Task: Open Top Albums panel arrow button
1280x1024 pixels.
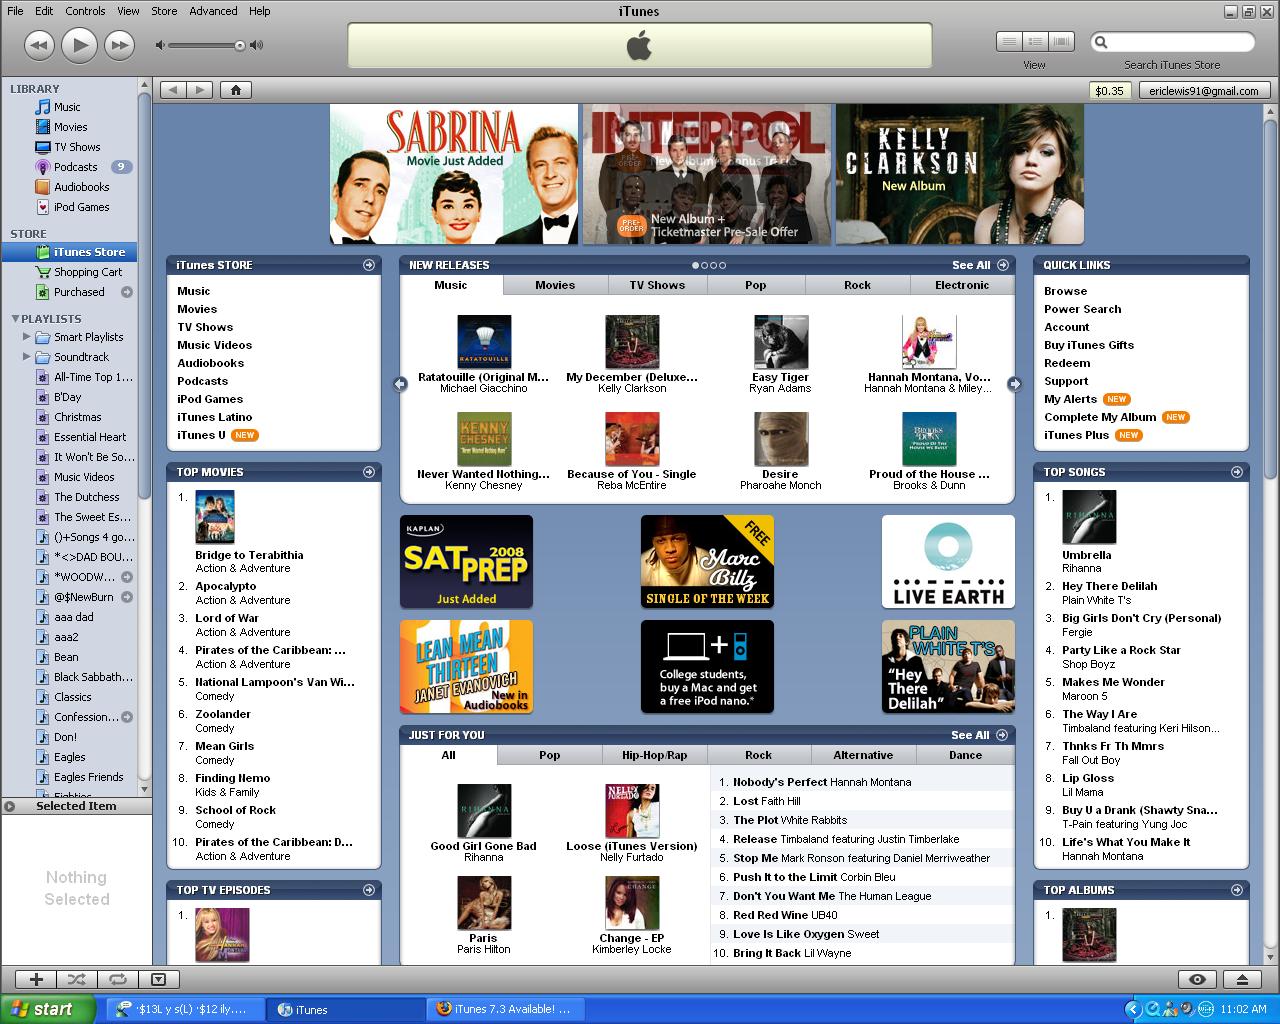Action: tap(1237, 889)
